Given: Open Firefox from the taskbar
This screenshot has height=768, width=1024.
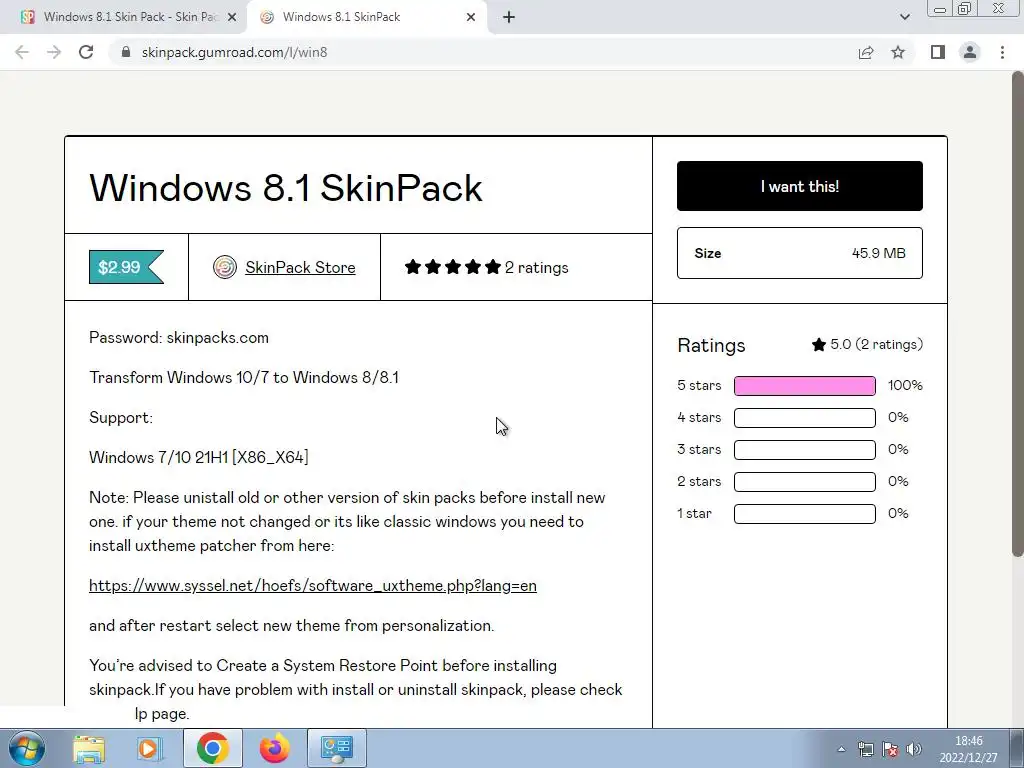Looking at the screenshot, I should click(275, 748).
